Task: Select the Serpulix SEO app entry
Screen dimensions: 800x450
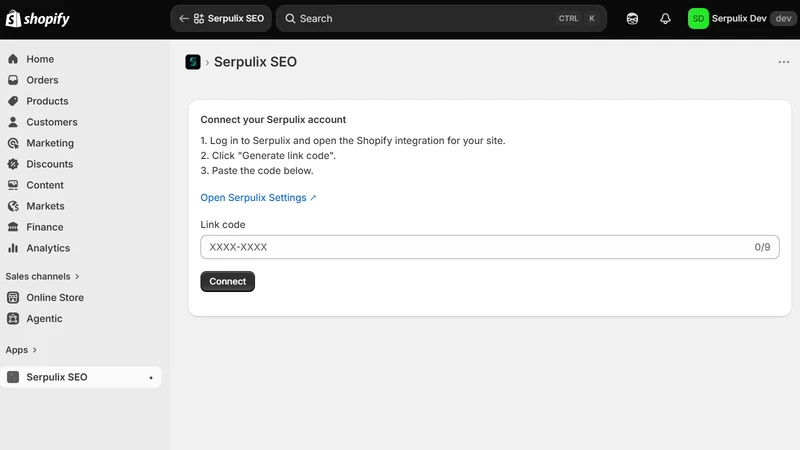Action: [81, 377]
